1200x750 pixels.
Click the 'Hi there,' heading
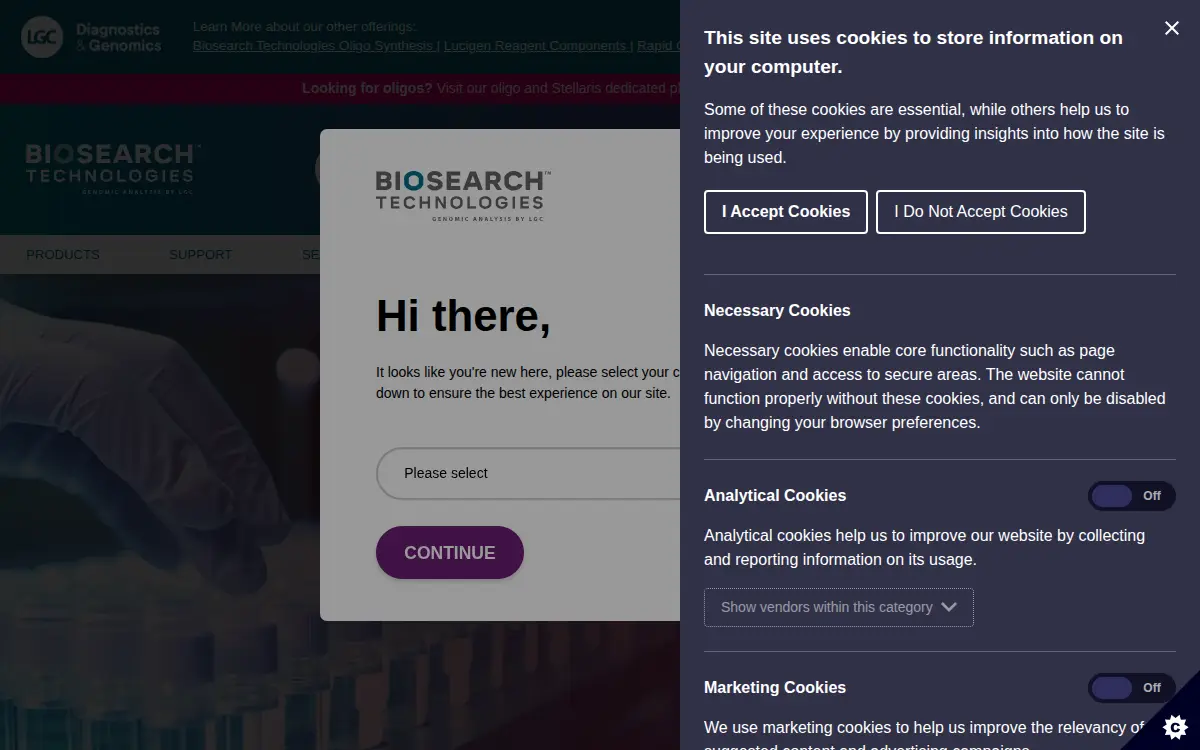point(463,316)
